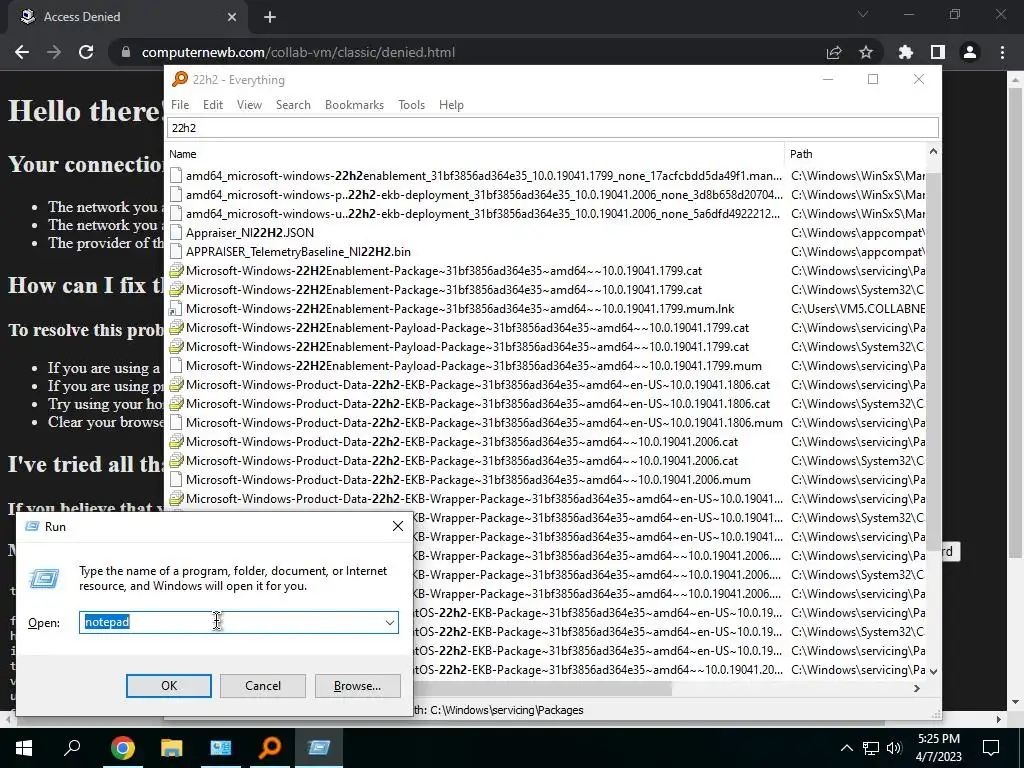1024x768 pixels.
Task: Expand Open combo box dropdown arrow
Action: click(389, 622)
